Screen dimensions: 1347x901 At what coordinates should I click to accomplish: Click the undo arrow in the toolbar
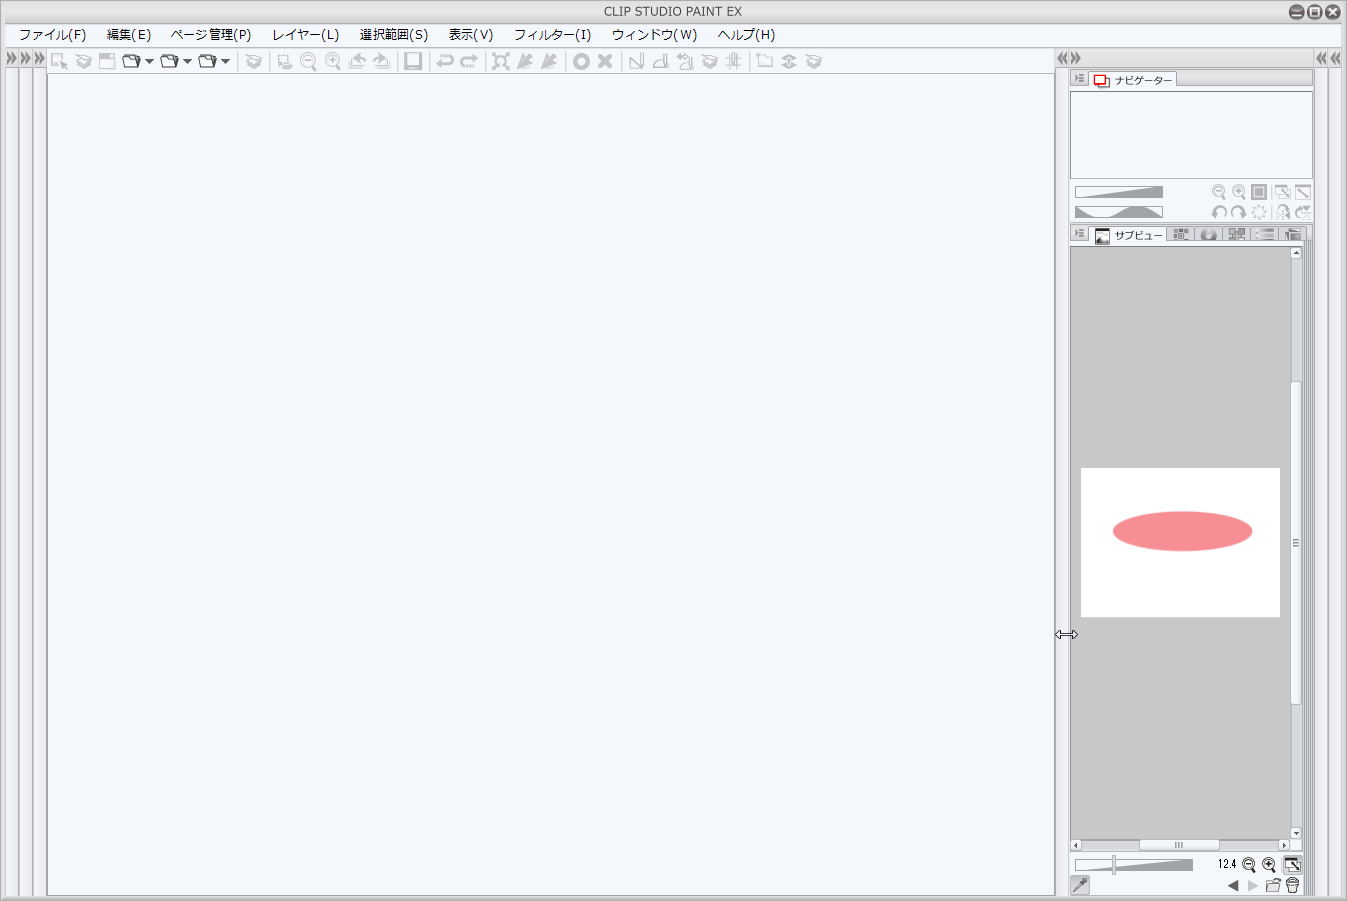coord(445,62)
